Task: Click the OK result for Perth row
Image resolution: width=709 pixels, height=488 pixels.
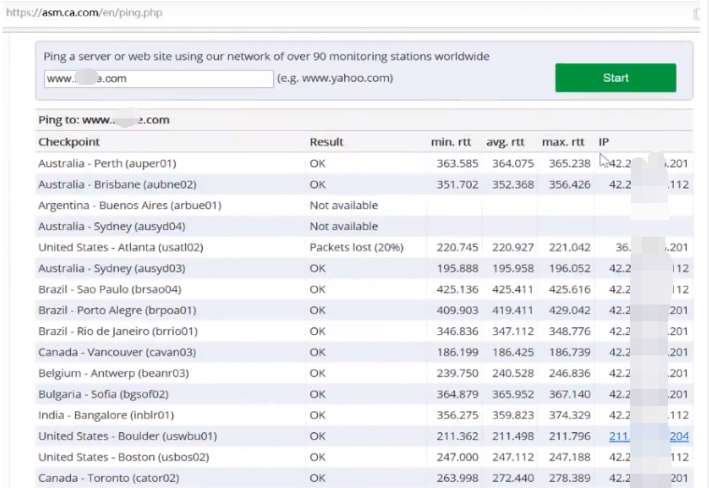Action: coord(317,163)
